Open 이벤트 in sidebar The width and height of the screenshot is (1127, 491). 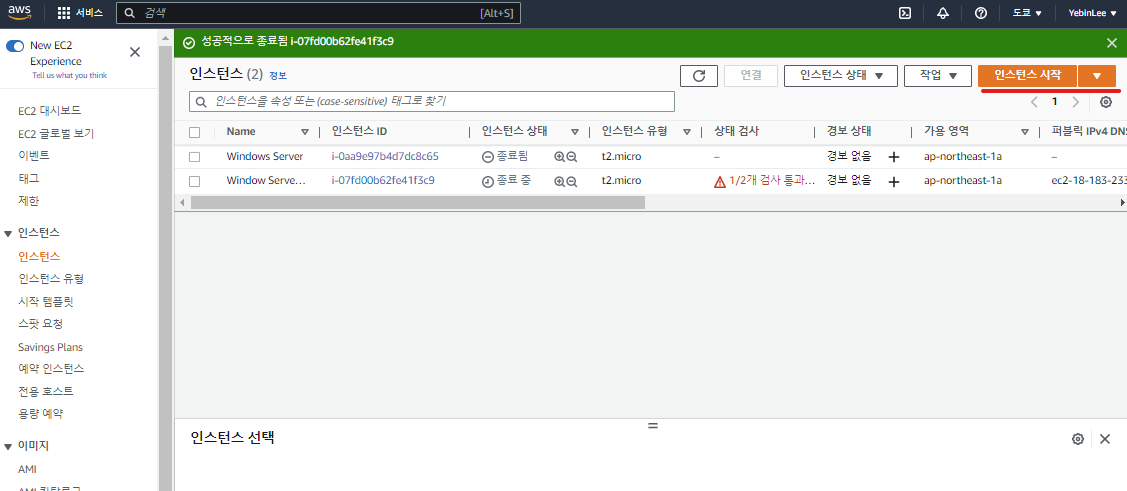(34, 155)
